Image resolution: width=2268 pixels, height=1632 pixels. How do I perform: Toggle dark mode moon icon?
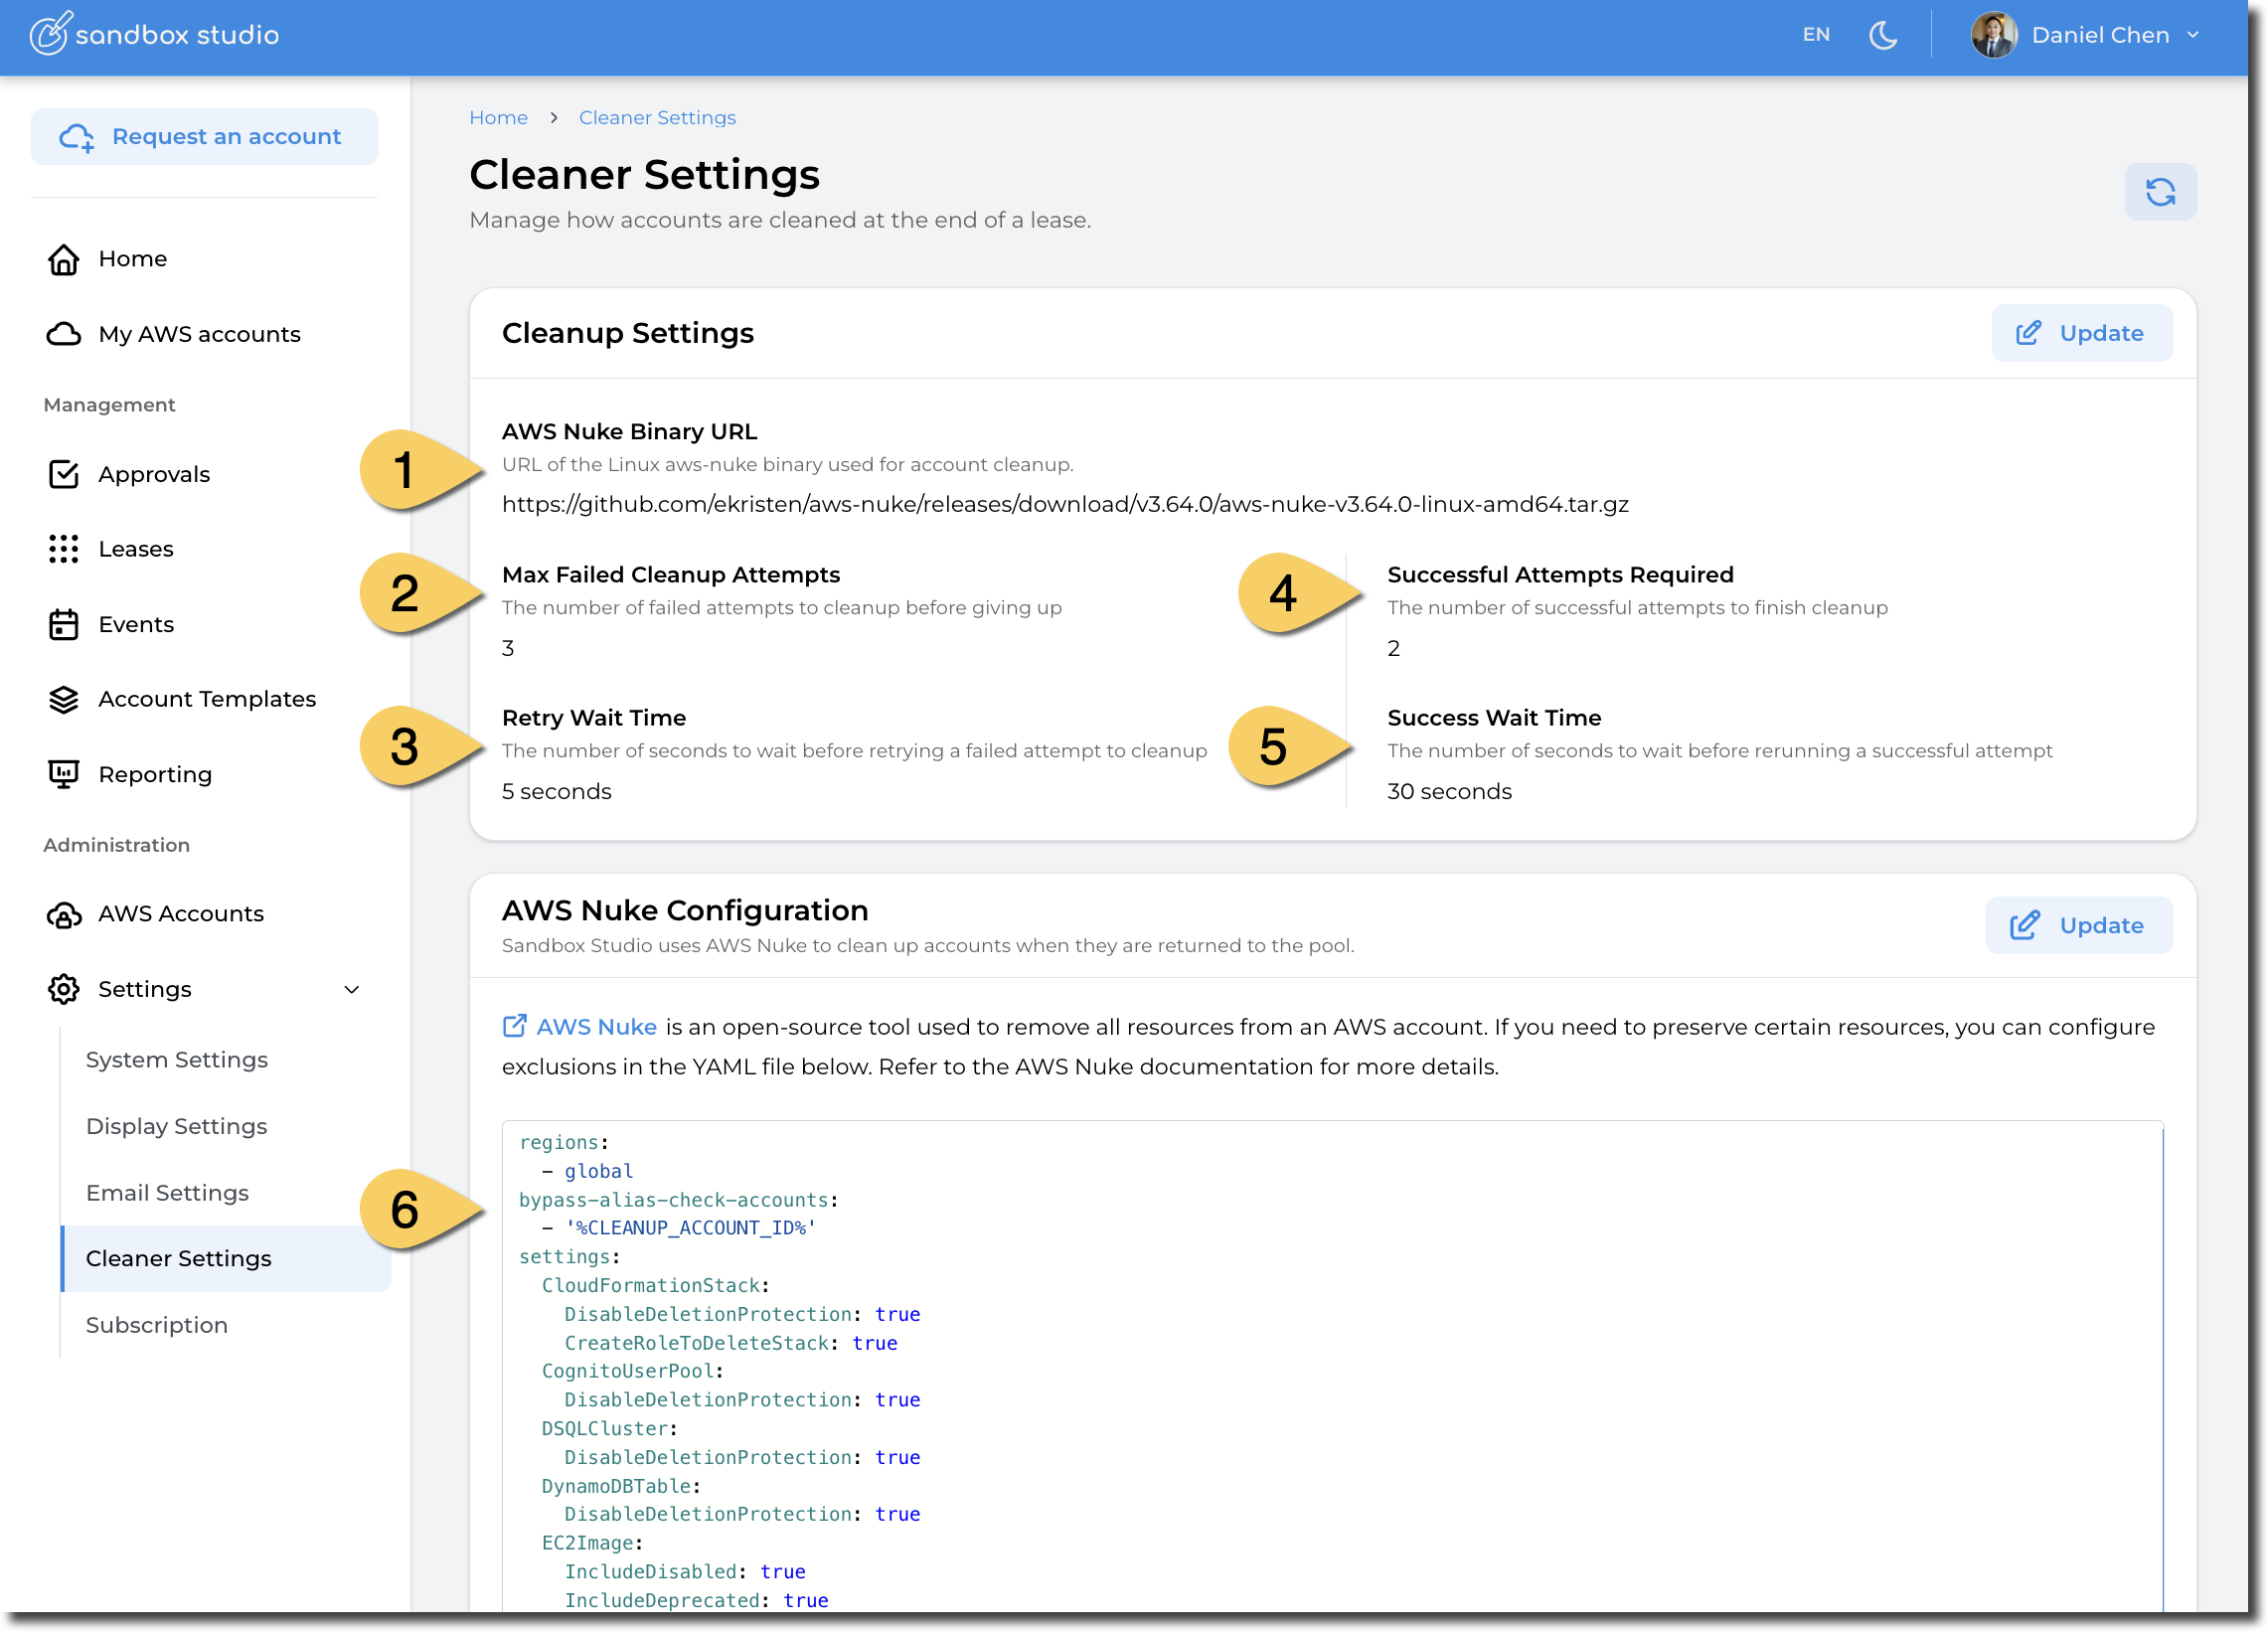tap(1882, 35)
